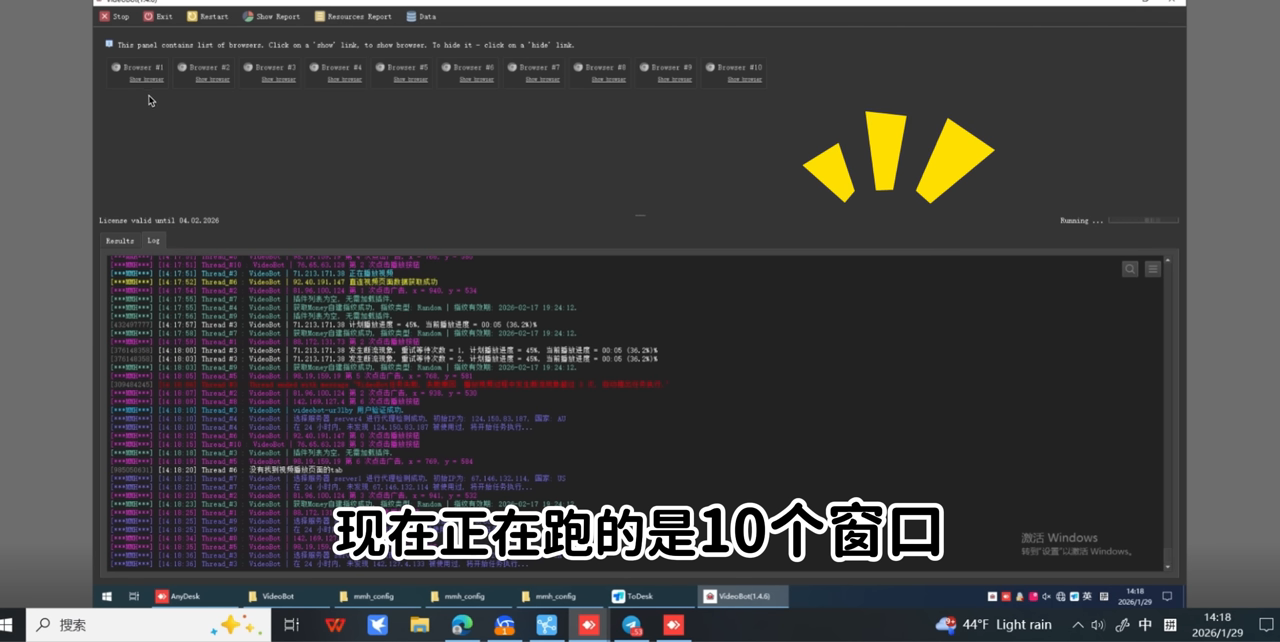Show browser for Browser #1

click(x=146, y=79)
